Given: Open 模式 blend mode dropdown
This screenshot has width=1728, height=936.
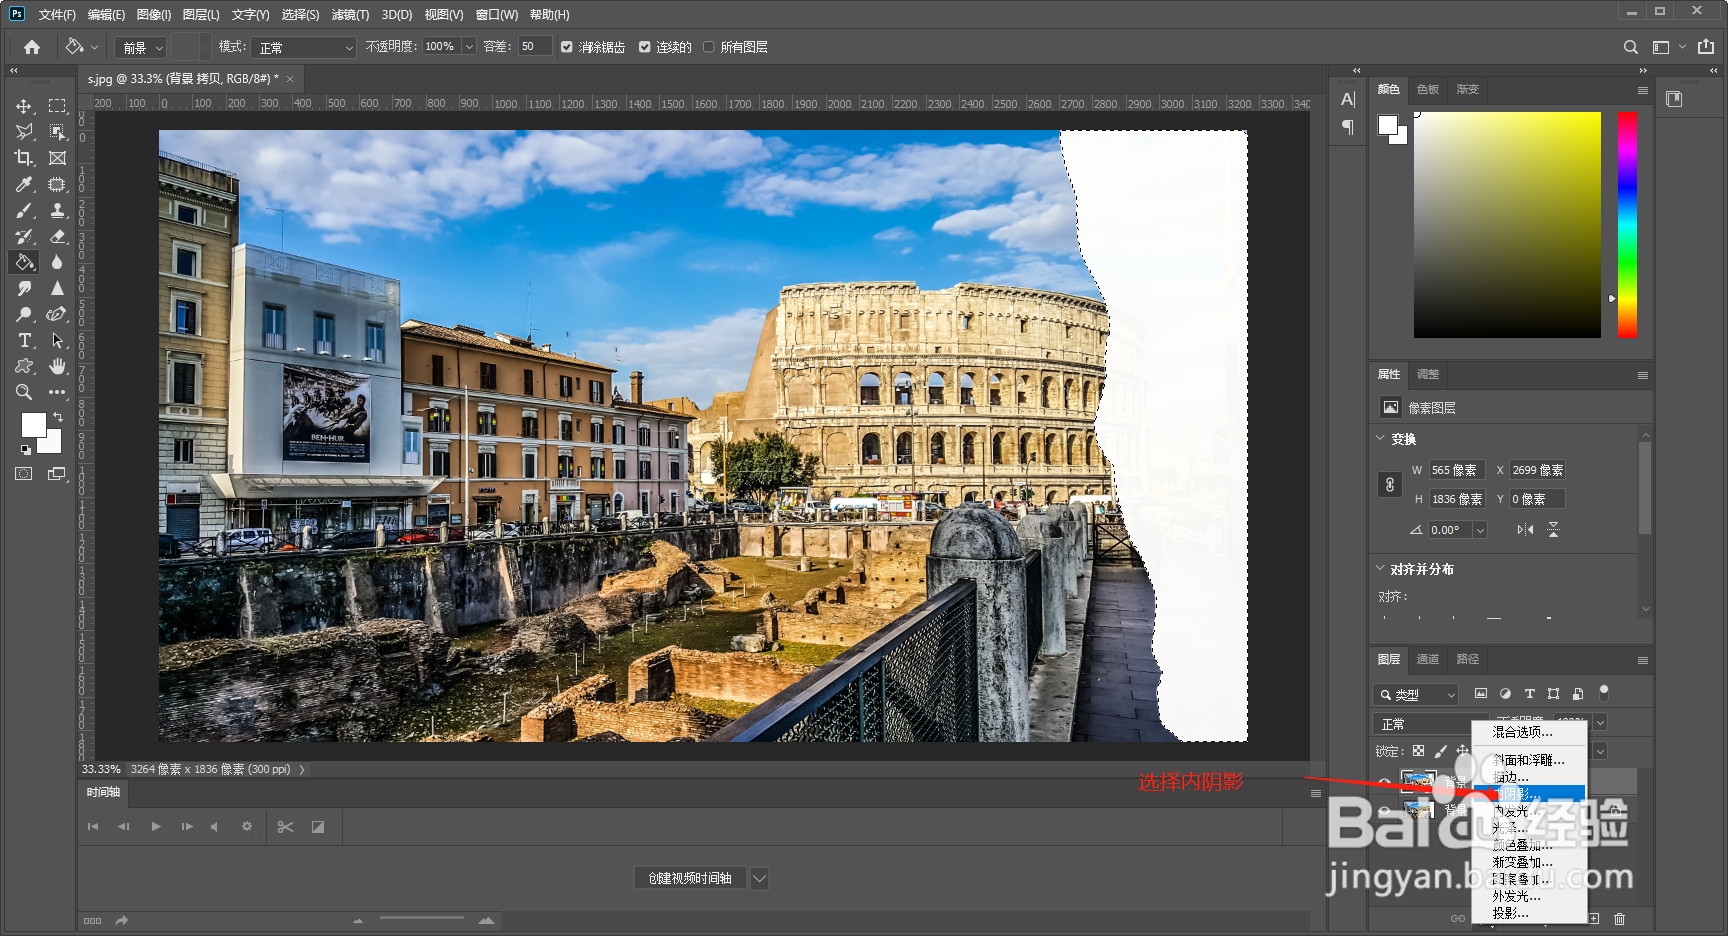Looking at the screenshot, I should [303, 47].
